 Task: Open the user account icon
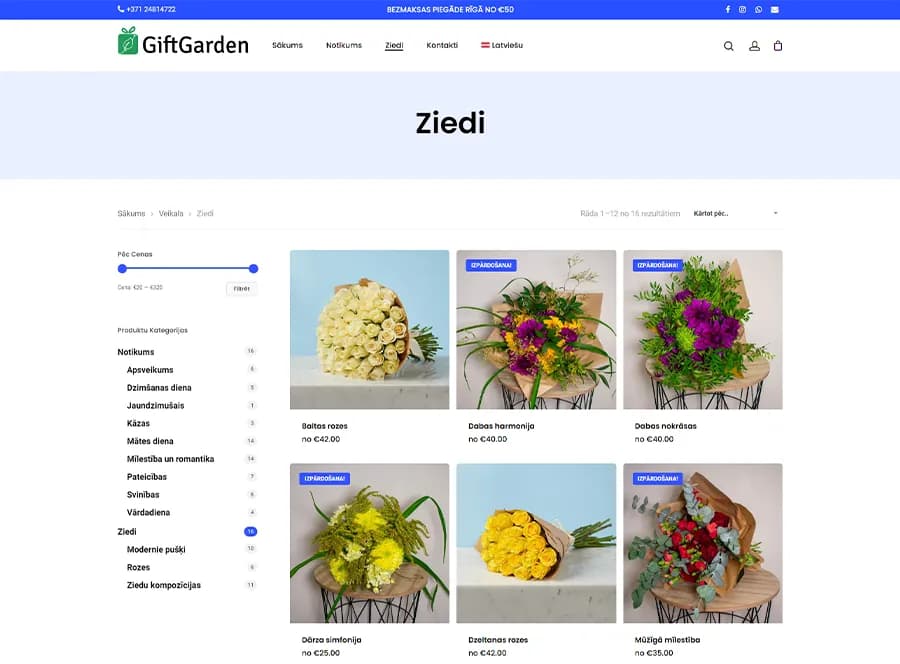[754, 46]
